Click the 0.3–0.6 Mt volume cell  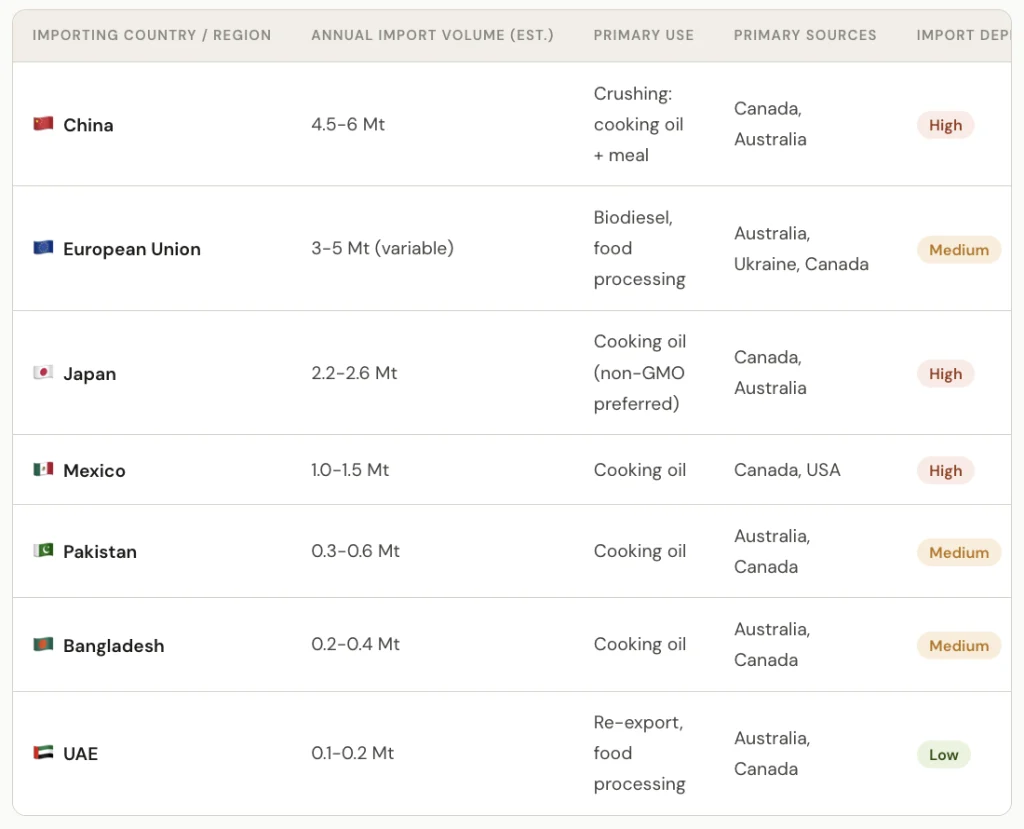(x=355, y=551)
